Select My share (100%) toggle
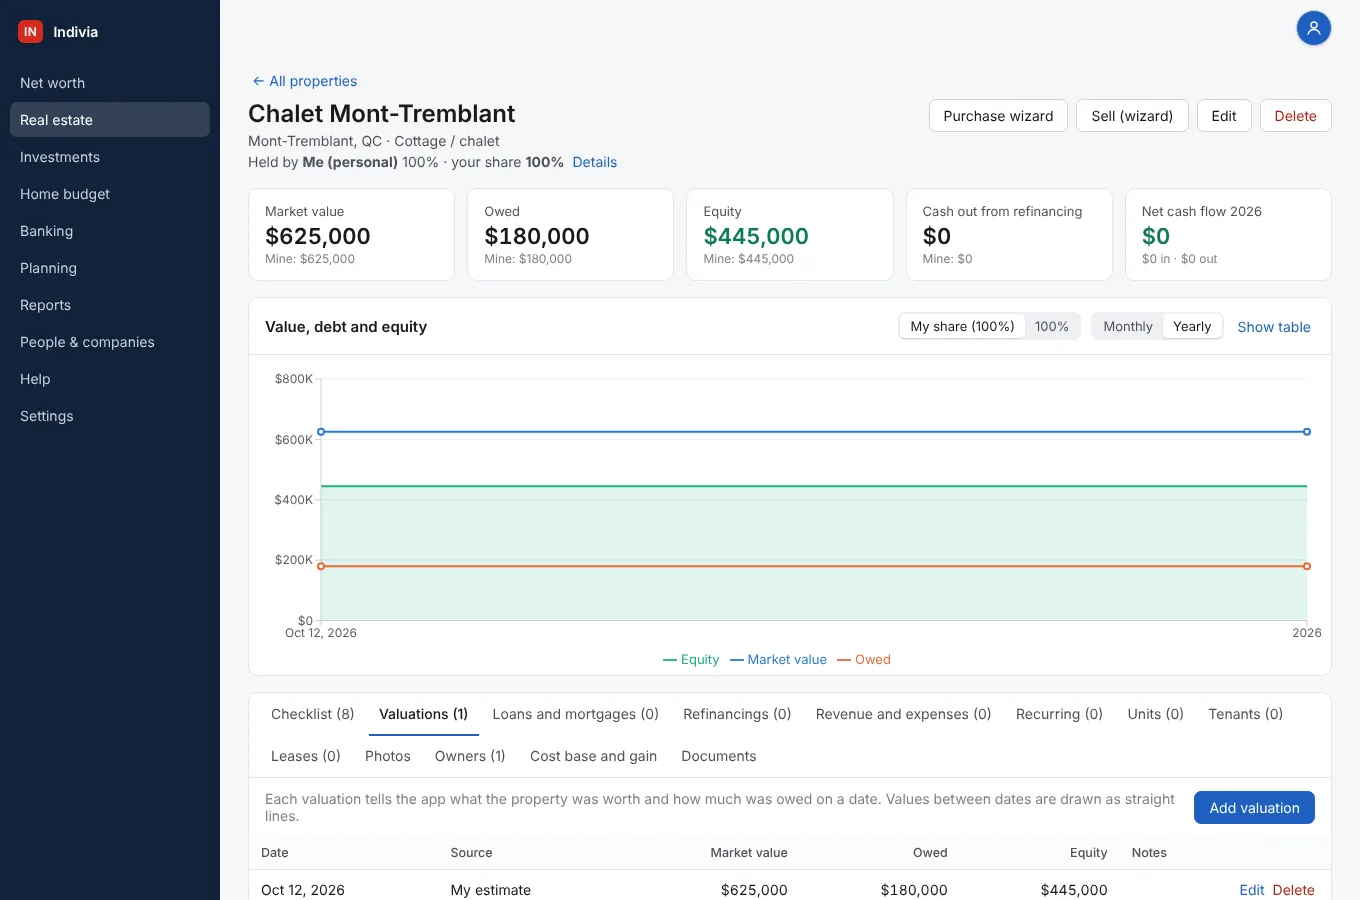 962,326
